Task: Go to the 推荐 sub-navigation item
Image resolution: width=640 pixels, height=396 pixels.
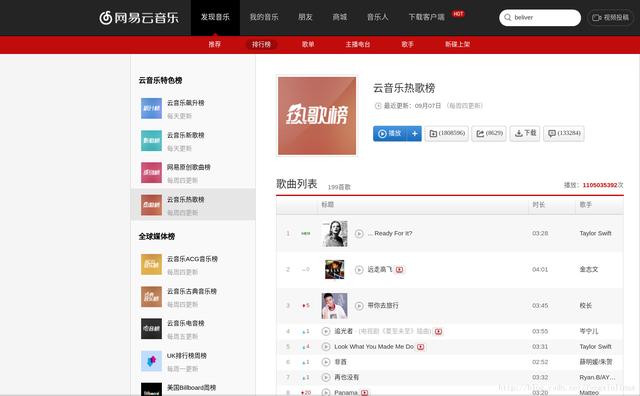Action: 215,44
